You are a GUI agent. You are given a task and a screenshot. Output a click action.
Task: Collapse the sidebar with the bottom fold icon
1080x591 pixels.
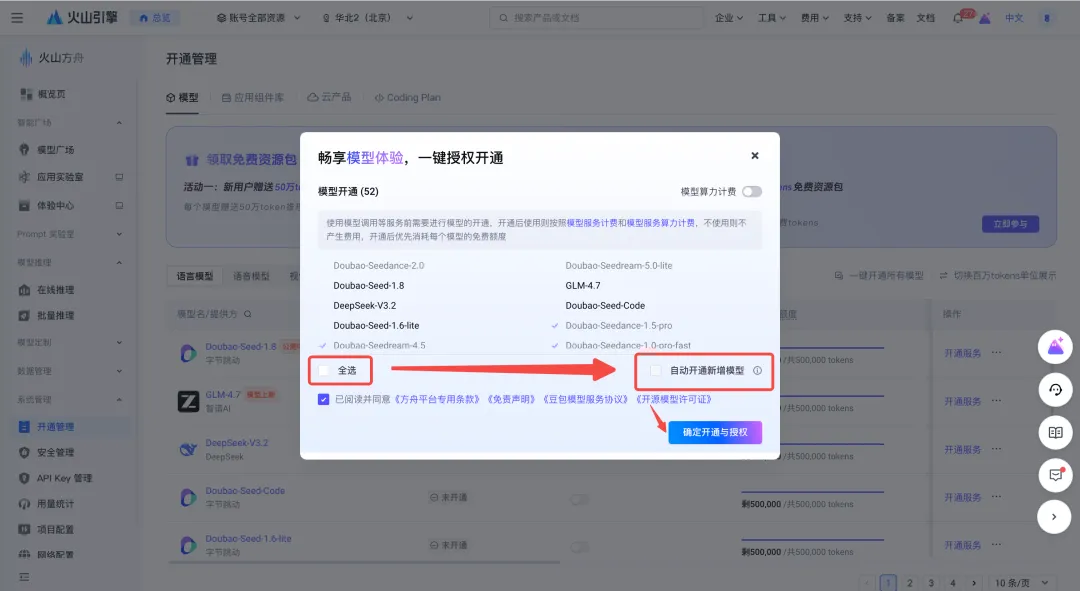(24, 577)
